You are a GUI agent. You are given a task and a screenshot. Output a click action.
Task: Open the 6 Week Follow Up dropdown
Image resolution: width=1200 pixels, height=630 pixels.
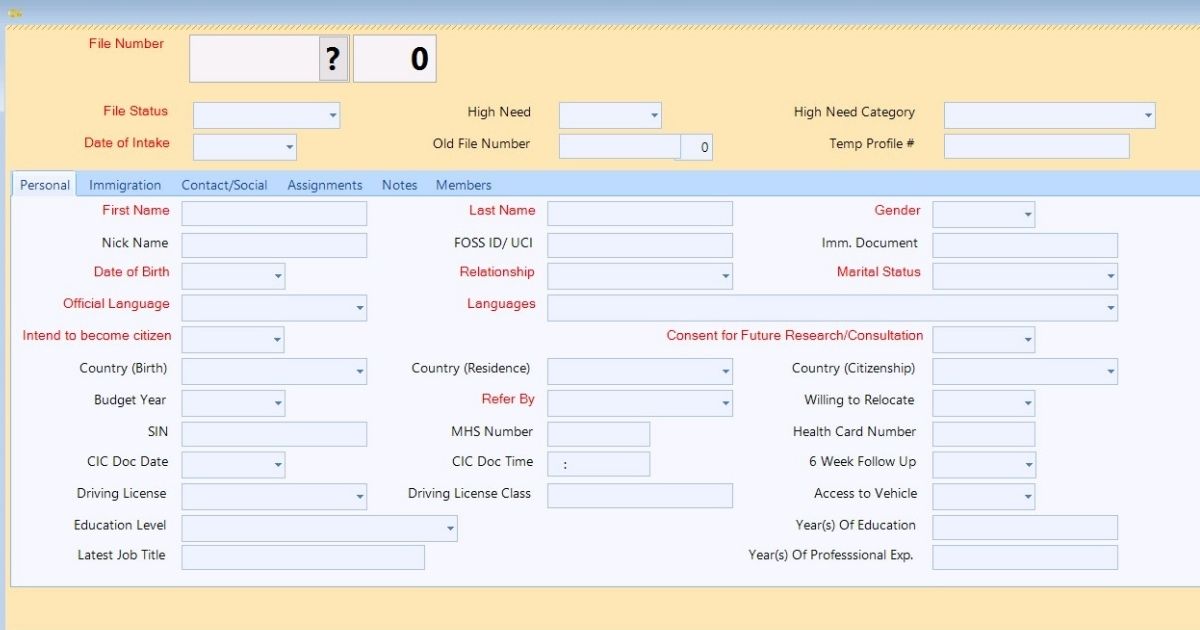click(x=1026, y=464)
